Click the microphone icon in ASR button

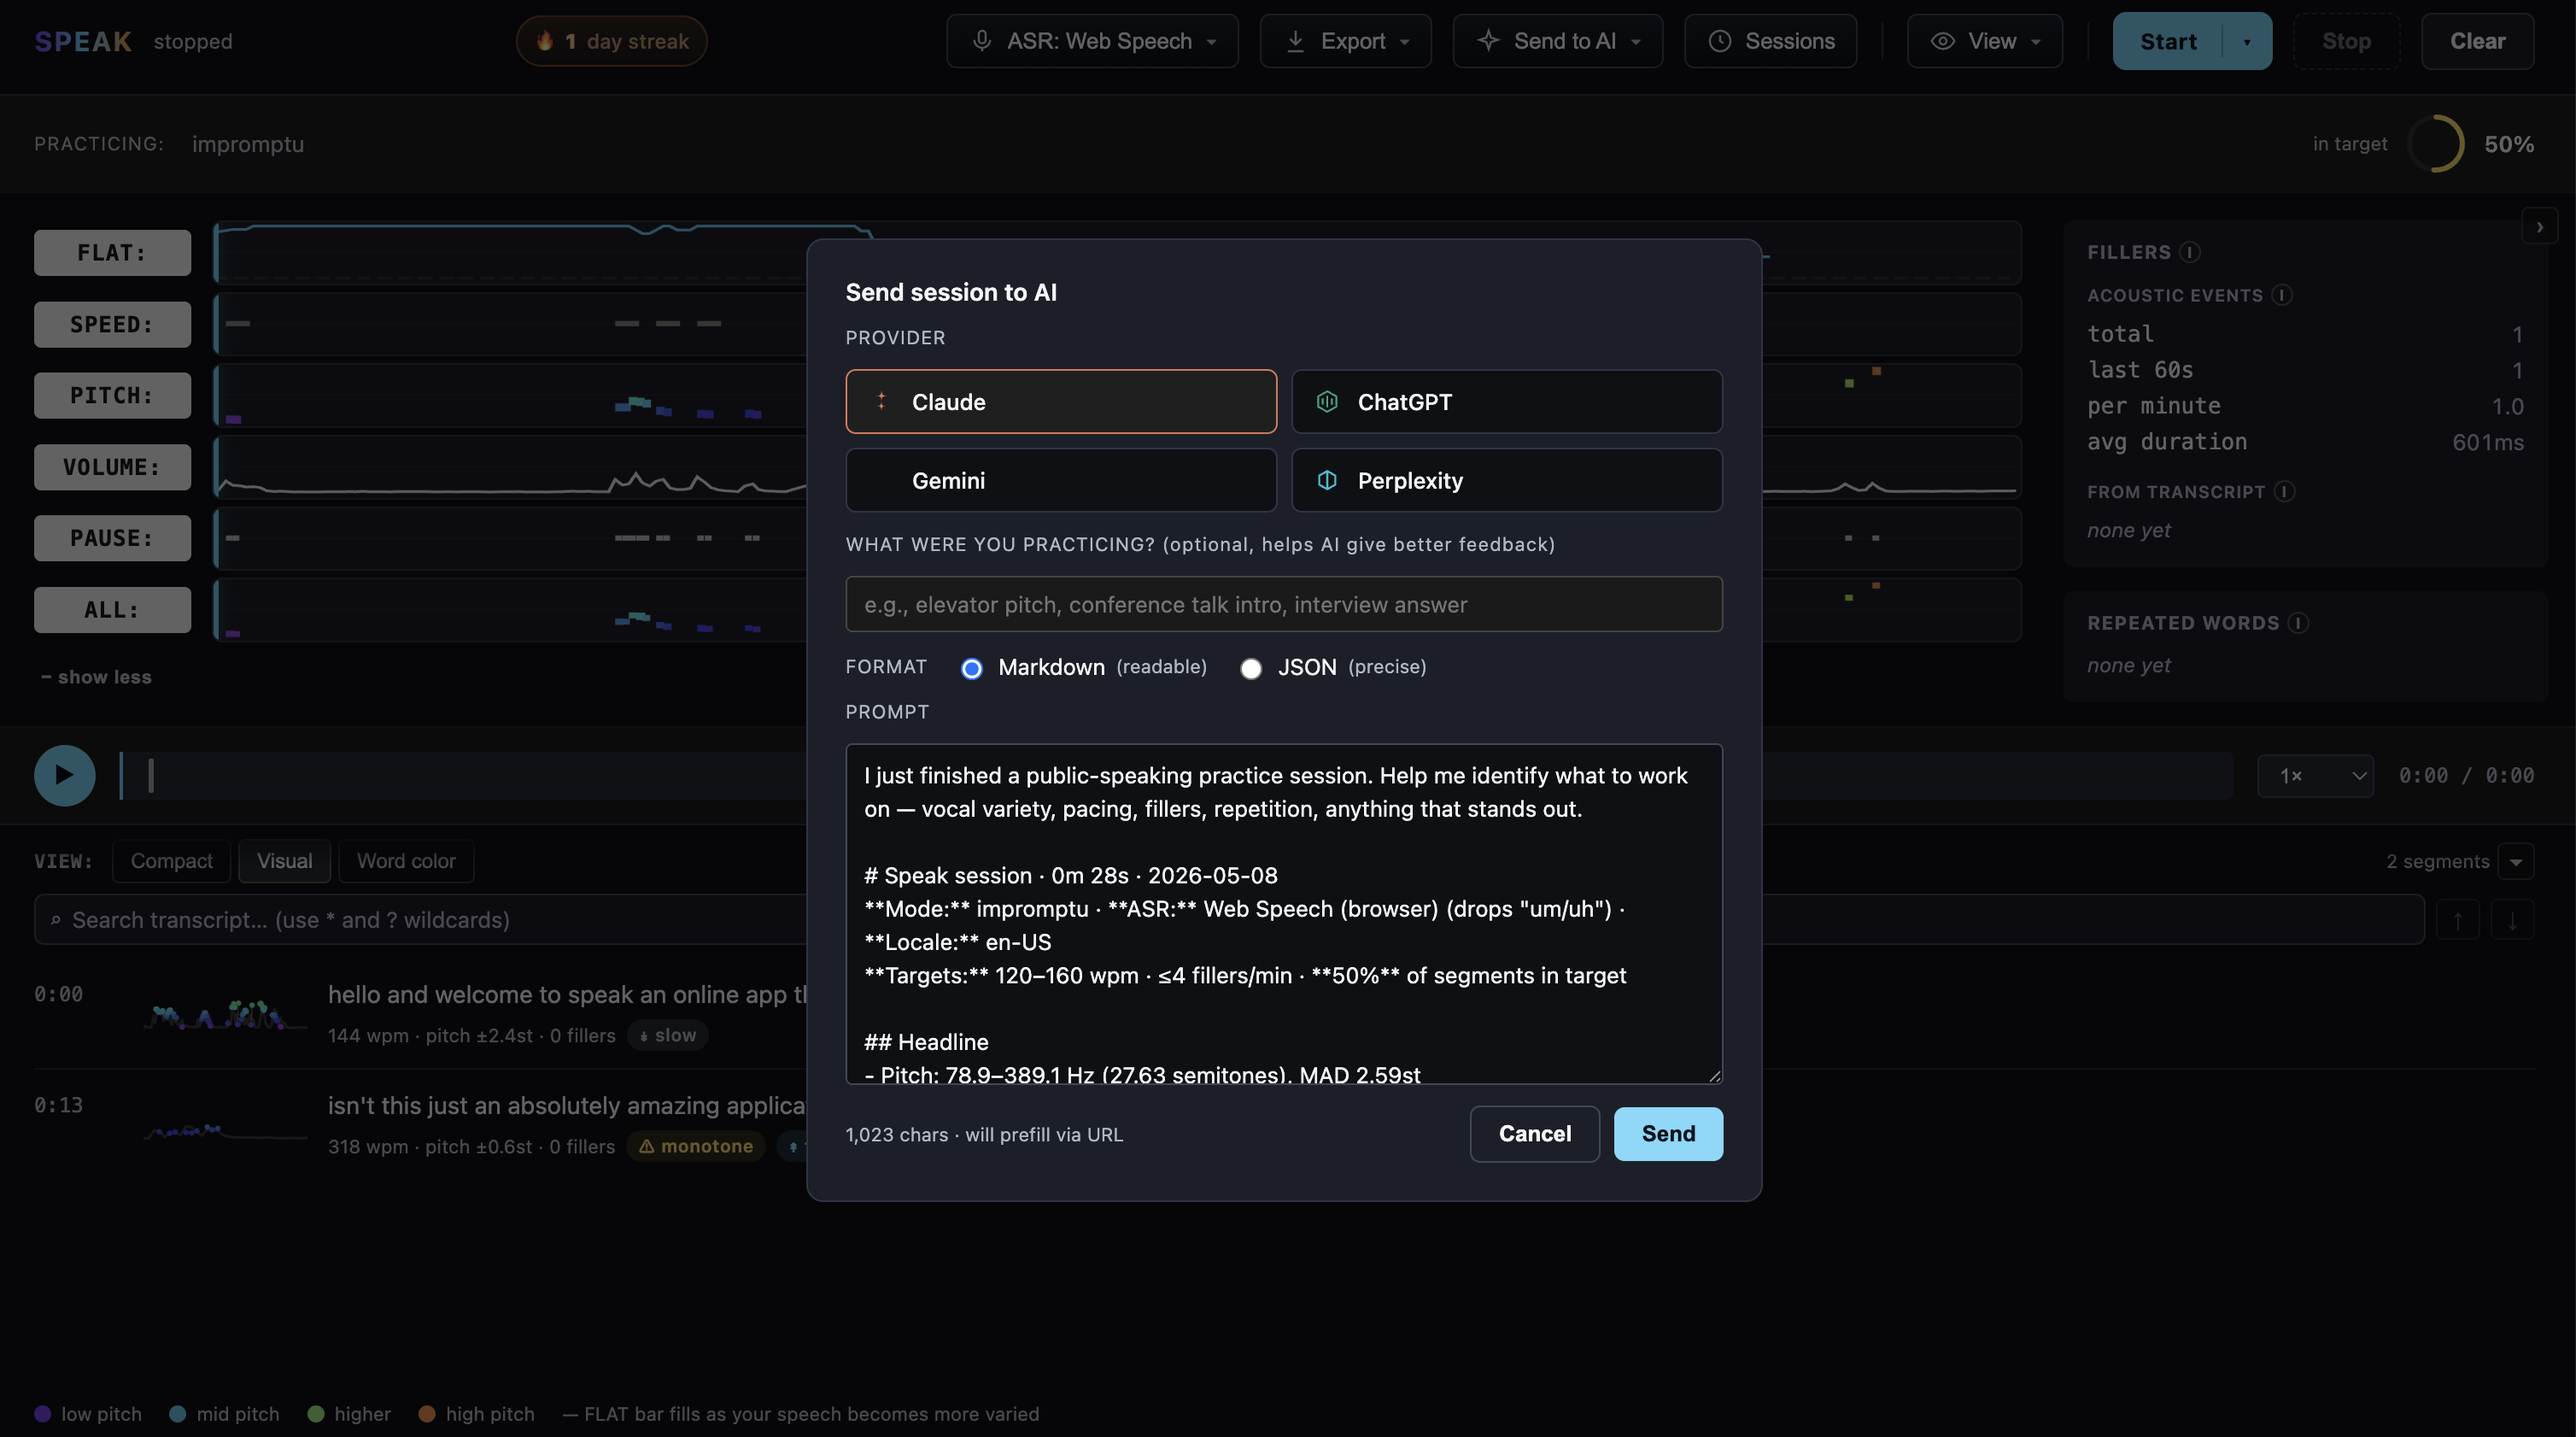982,41
